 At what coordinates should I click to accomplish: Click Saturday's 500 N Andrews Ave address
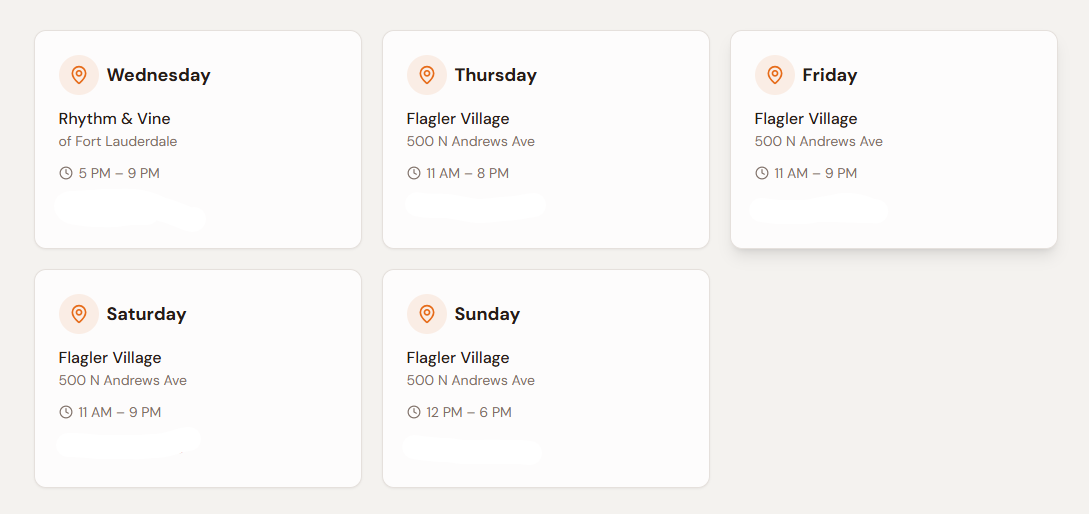(x=122, y=380)
